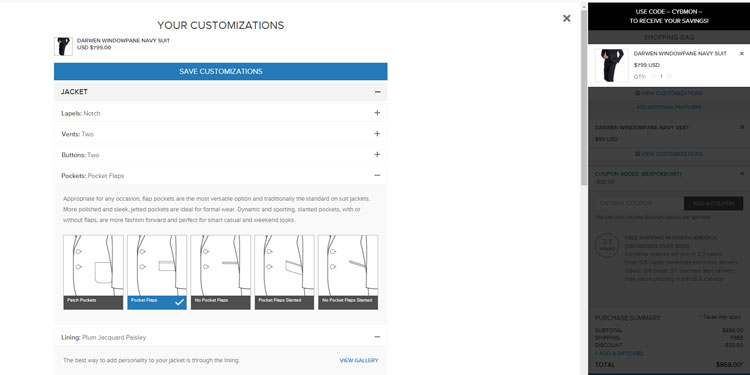Select the Pocket Flaps Slanted option
The image size is (750, 375).
(x=284, y=272)
